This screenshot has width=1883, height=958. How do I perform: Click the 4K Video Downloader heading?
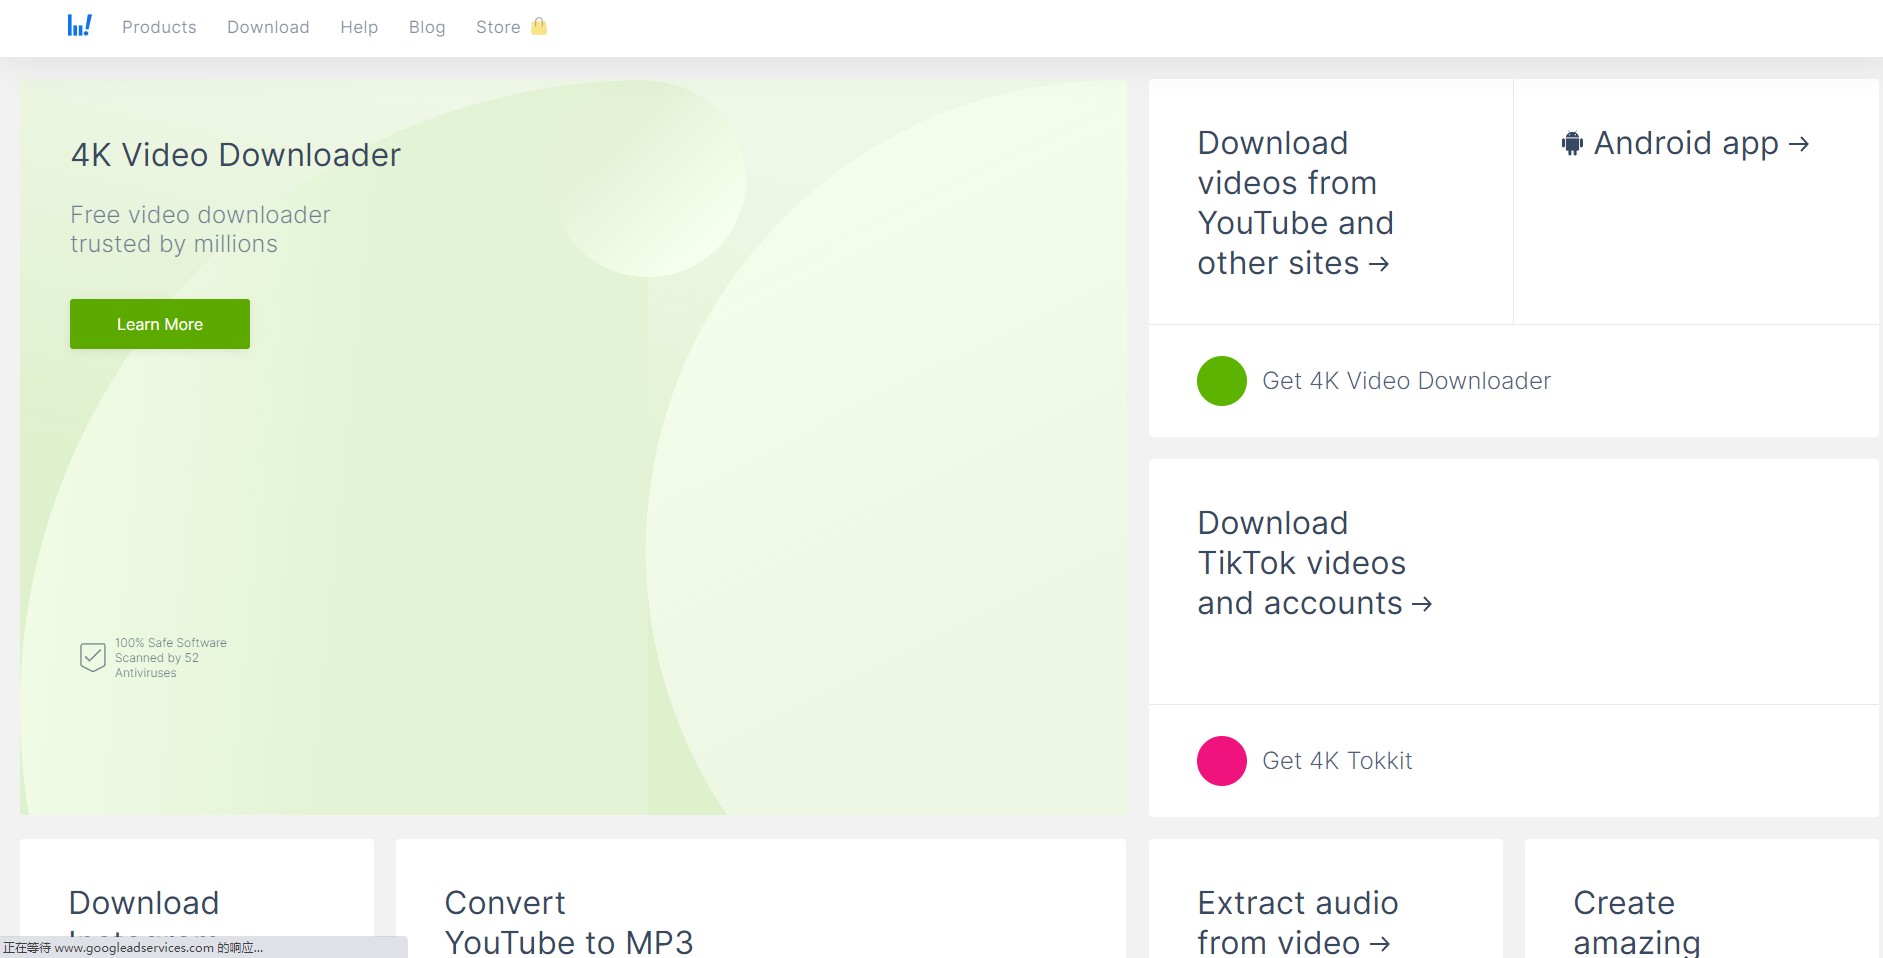click(x=236, y=155)
